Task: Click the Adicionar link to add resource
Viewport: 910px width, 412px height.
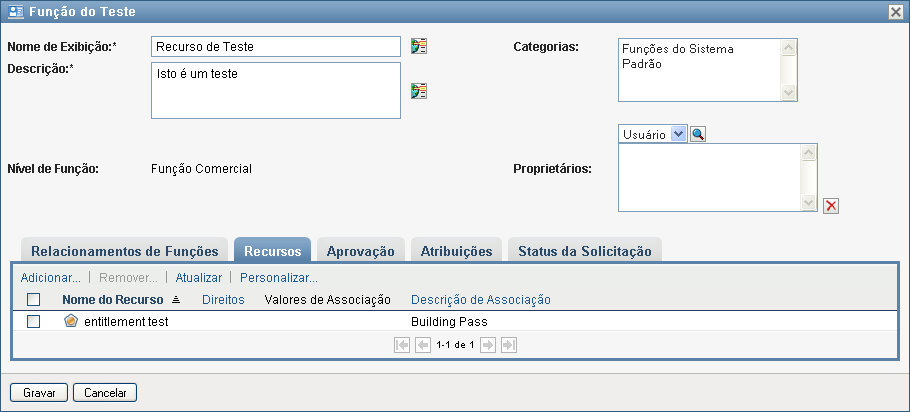Action: click(x=51, y=277)
